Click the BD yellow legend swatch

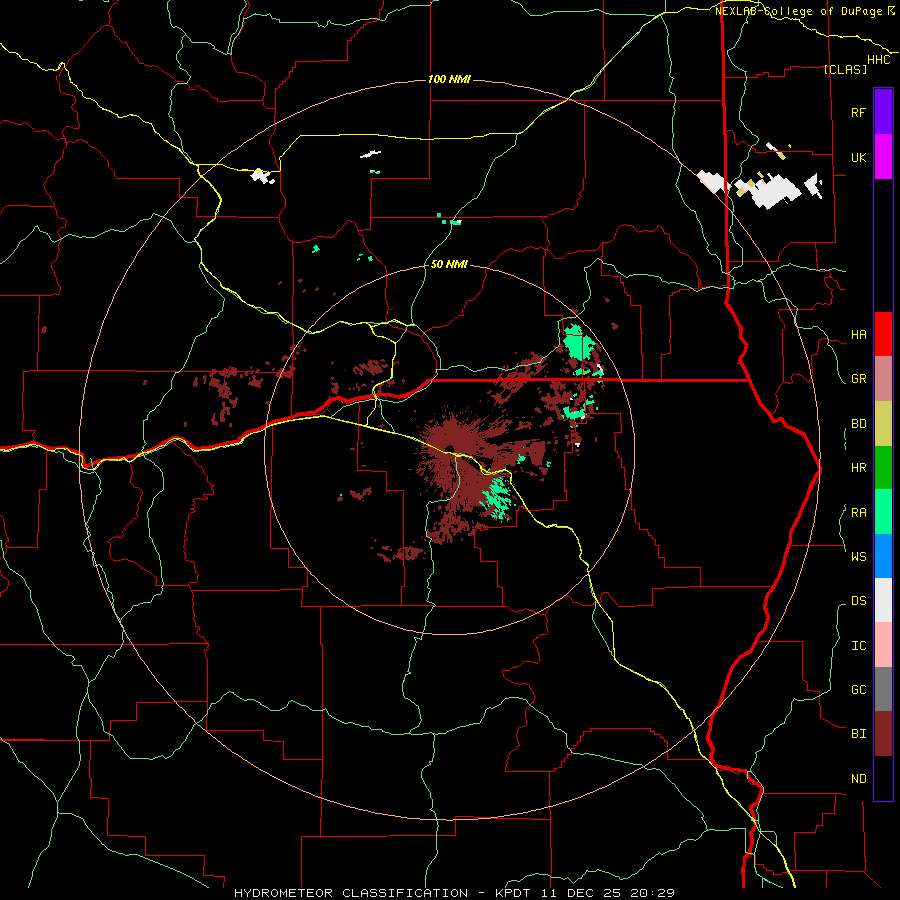click(x=883, y=424)
